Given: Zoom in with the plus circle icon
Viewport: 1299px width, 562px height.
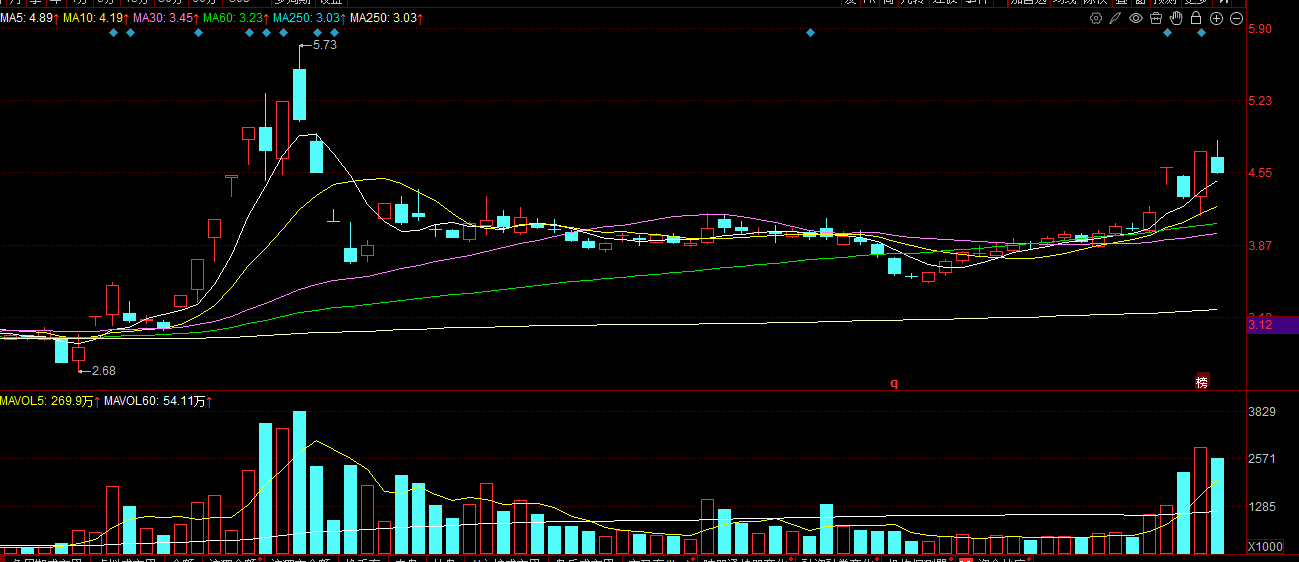Looking at the screenshot, I should [x=1216, y=18].
